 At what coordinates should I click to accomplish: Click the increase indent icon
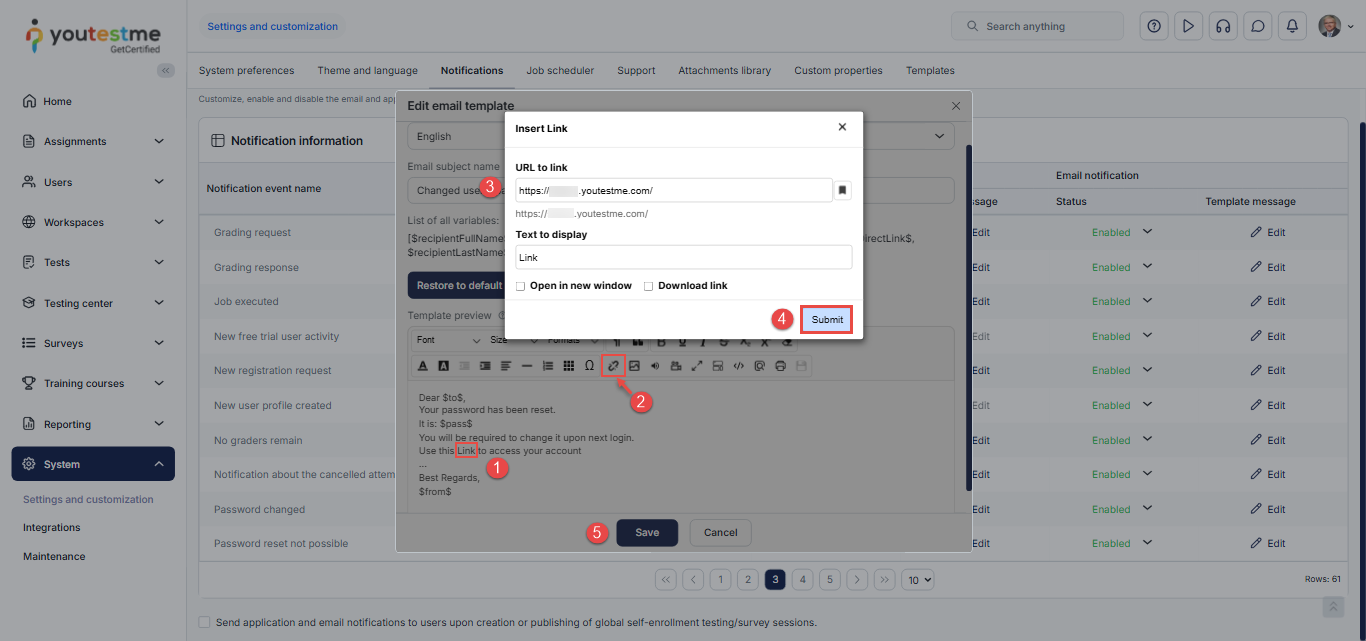485,365
